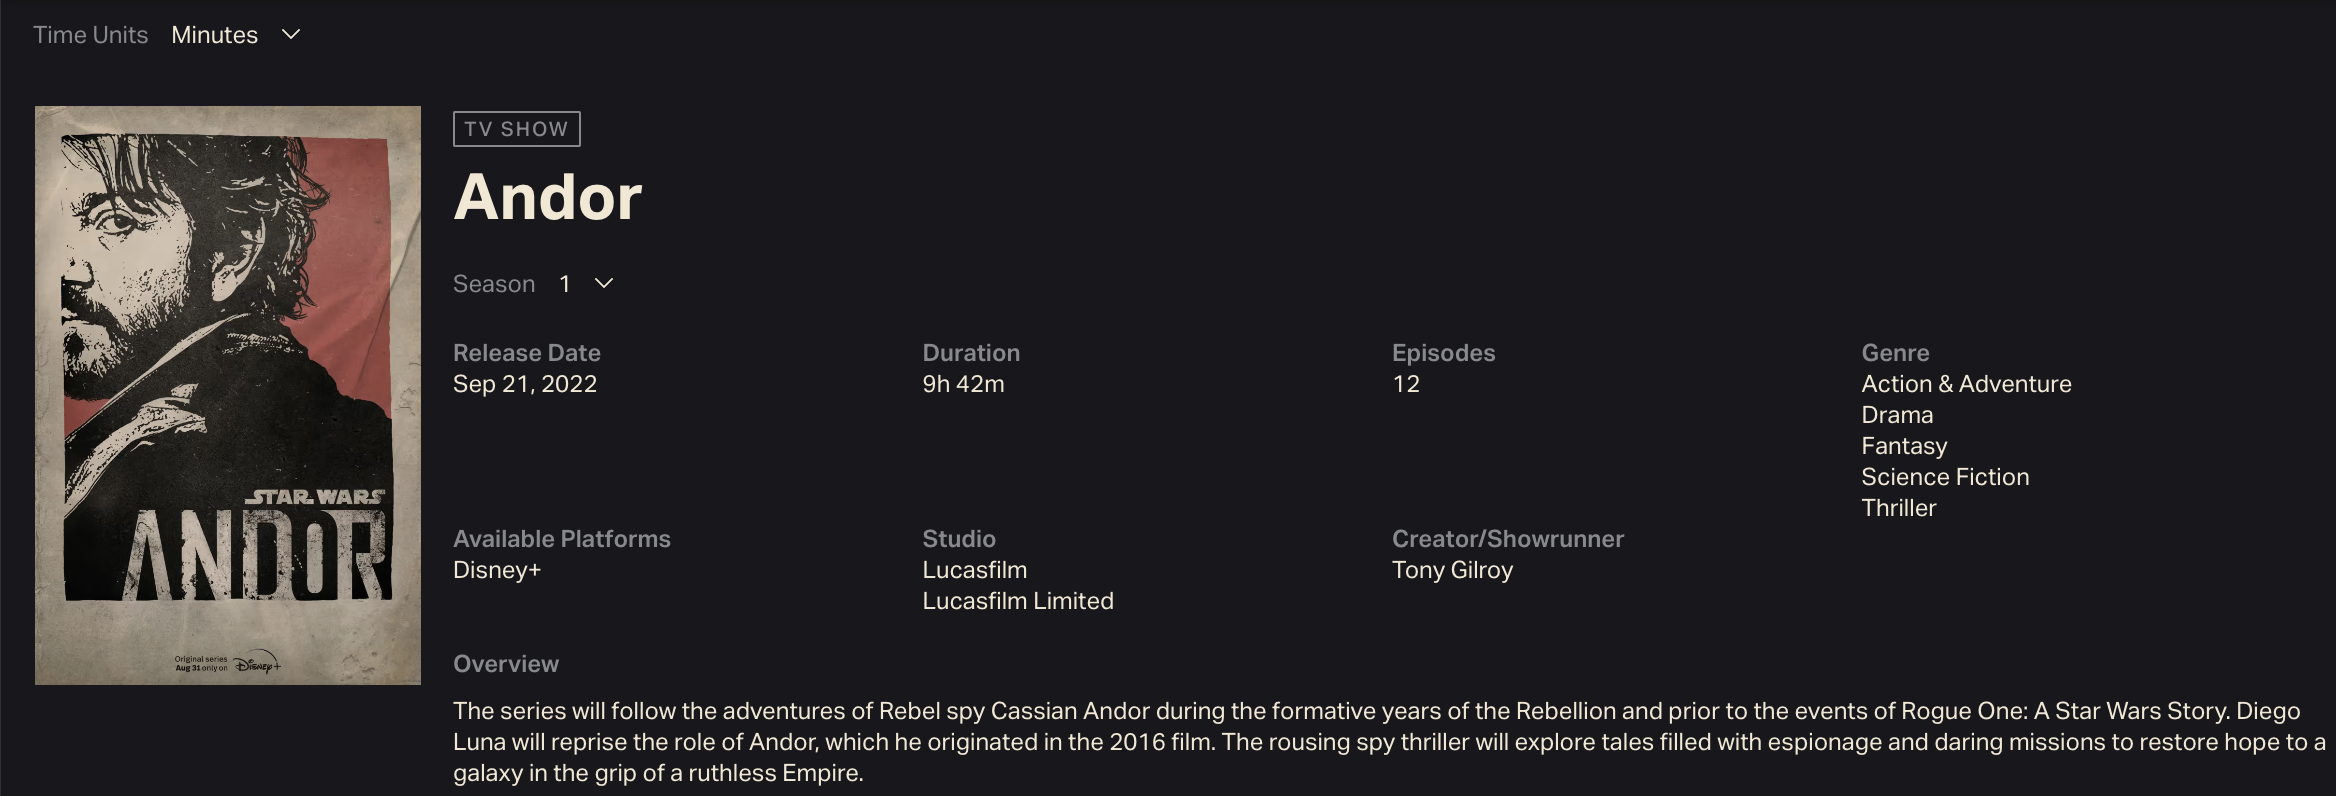Click the episode count 12
The width and height of the screenshot is (2336, 796).
[1405, 384]
